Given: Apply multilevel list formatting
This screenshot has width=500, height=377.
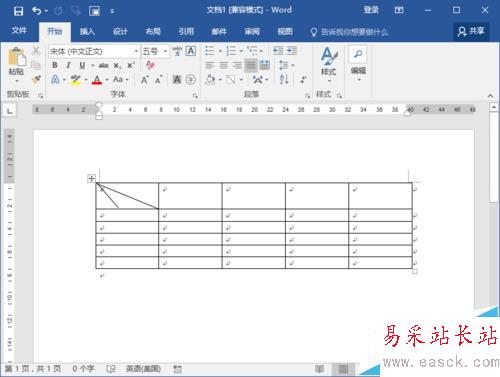Looking at the screenshot, I should pyautogui.click(x=252, y=51).
